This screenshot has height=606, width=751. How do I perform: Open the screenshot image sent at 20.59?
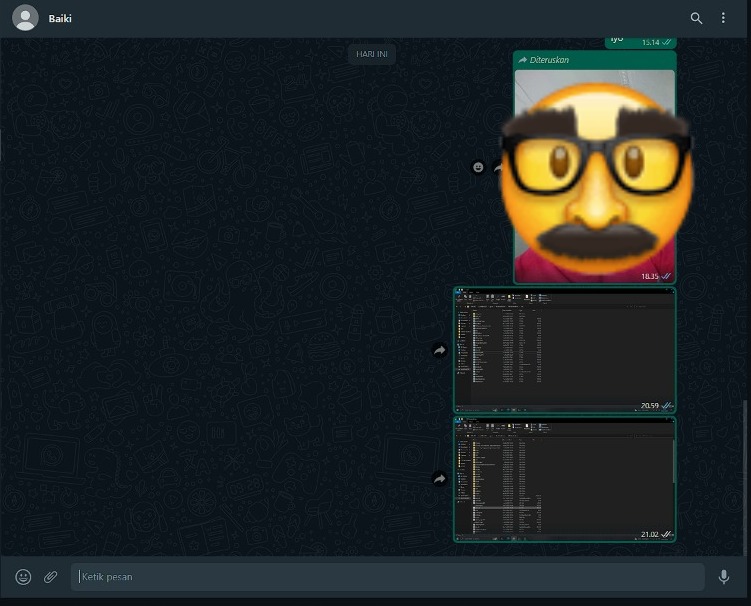565,351
